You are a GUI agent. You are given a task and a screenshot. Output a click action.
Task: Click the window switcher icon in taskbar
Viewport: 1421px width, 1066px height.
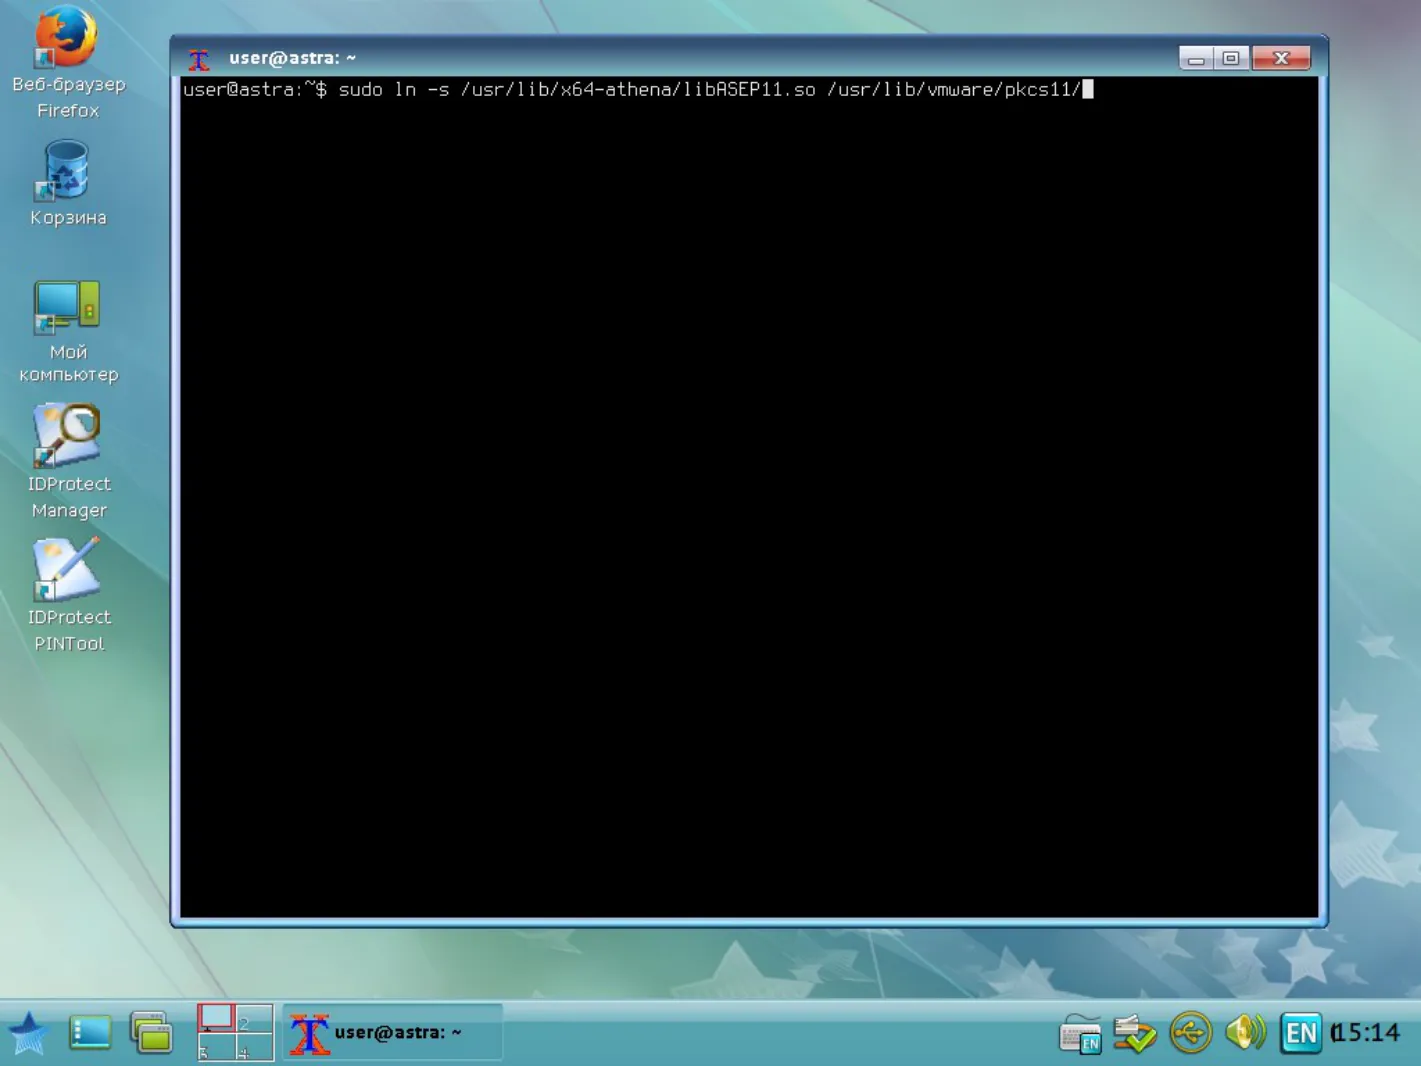click(x=152, y=1033)
